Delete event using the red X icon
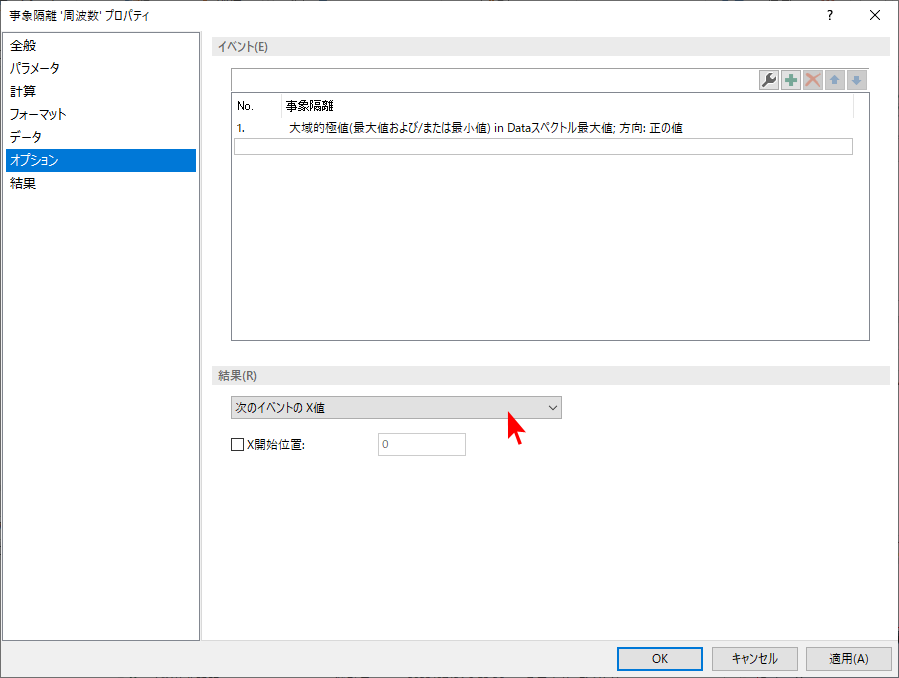The height and width of the screenshot is (678, 899). pyautogui.click(x=812, y=80)
